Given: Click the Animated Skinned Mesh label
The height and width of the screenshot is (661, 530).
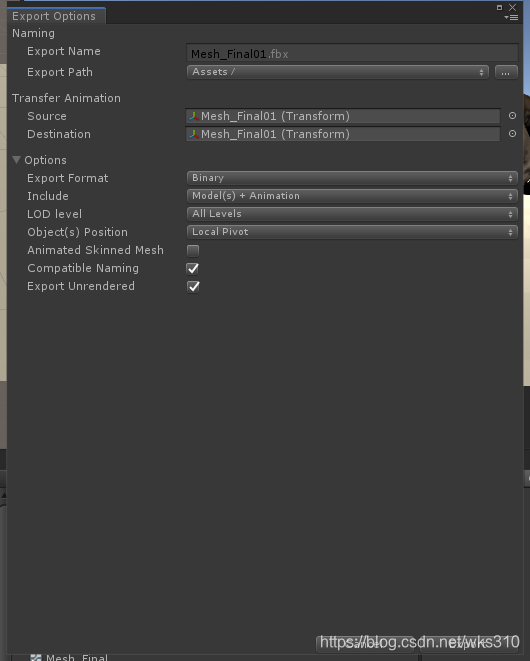Looking at the screenshot, I should click(95, 250).
